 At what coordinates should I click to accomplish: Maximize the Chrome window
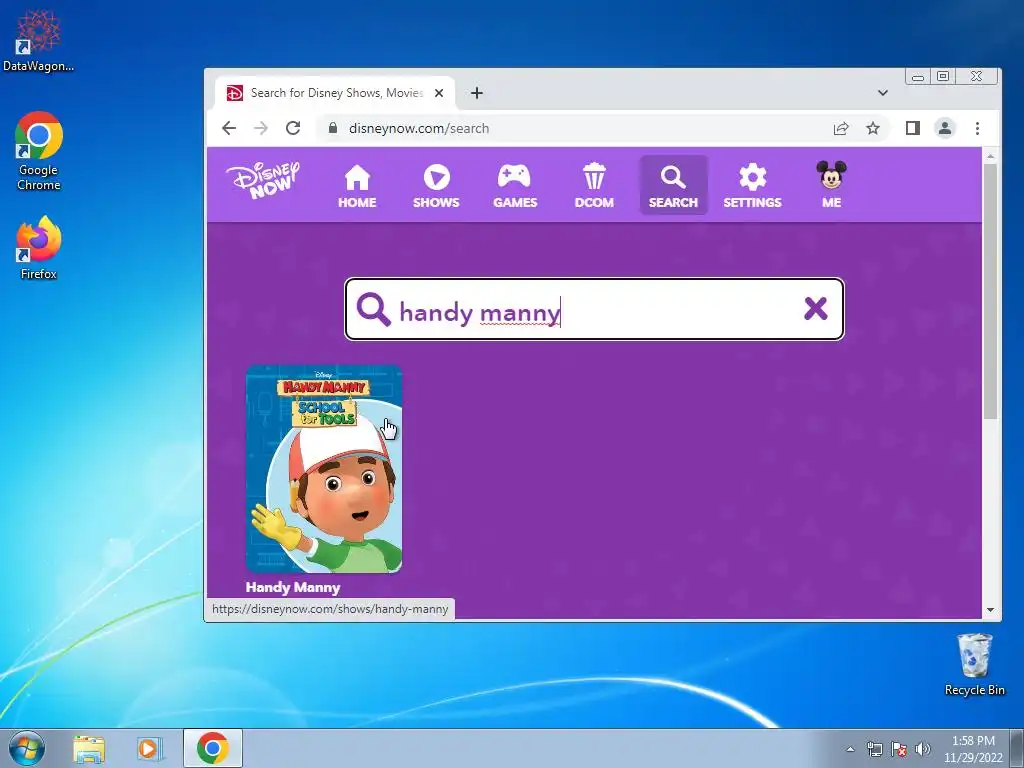click(943, 76)
